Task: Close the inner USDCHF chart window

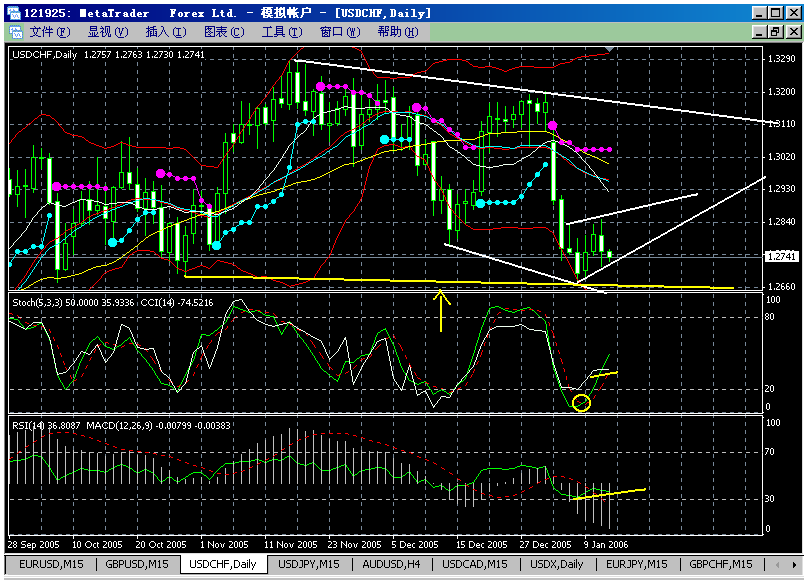Action: click(794, 32)
